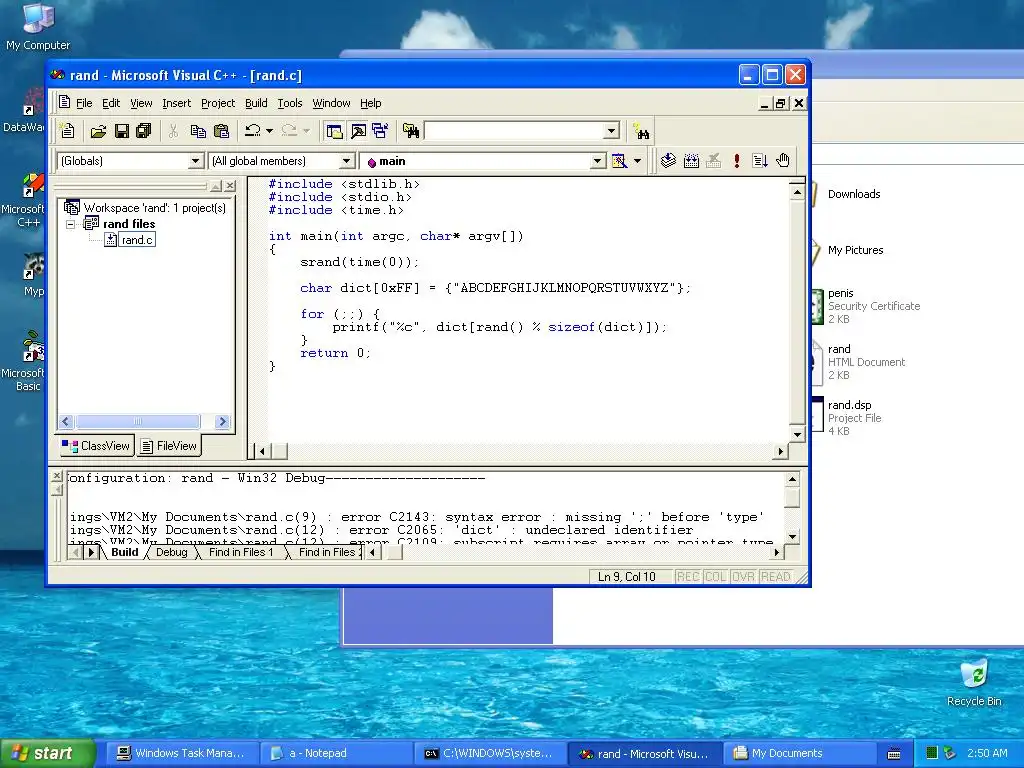This screenshot has height=768, width=1024.
Task: Open Window List toolbar icon
Action: (380, 131)
